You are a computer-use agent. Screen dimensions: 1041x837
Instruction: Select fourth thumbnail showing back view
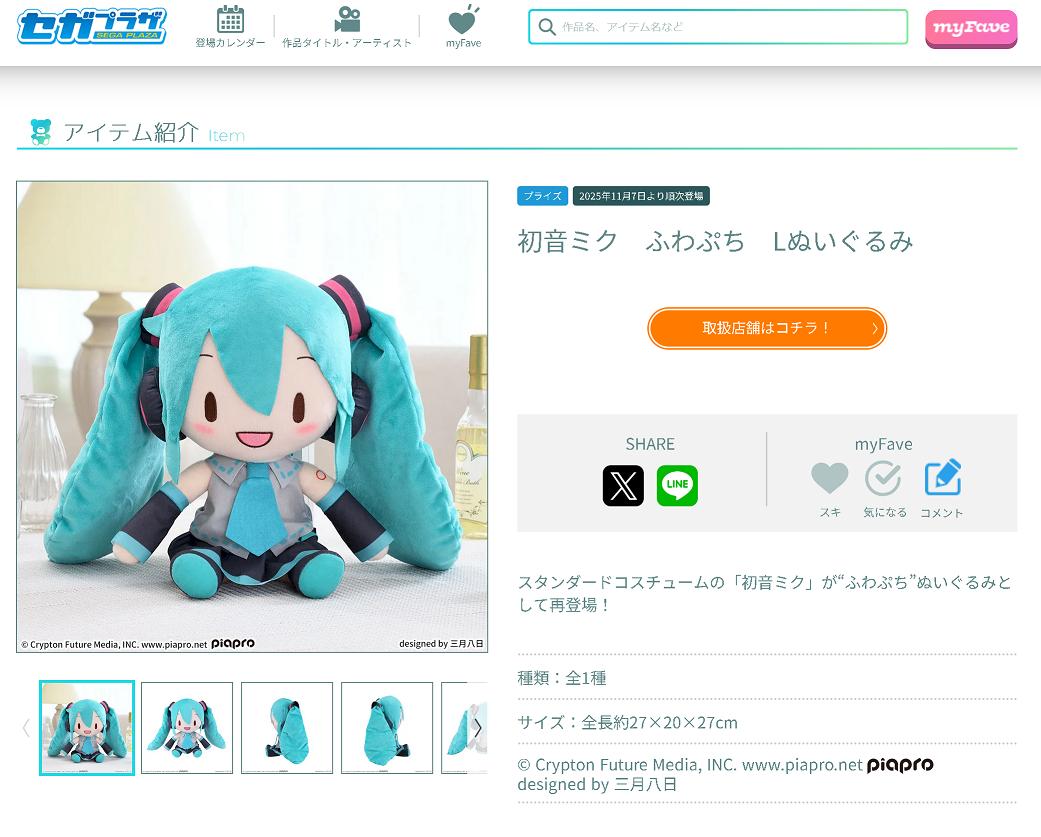tap(387, 728)
